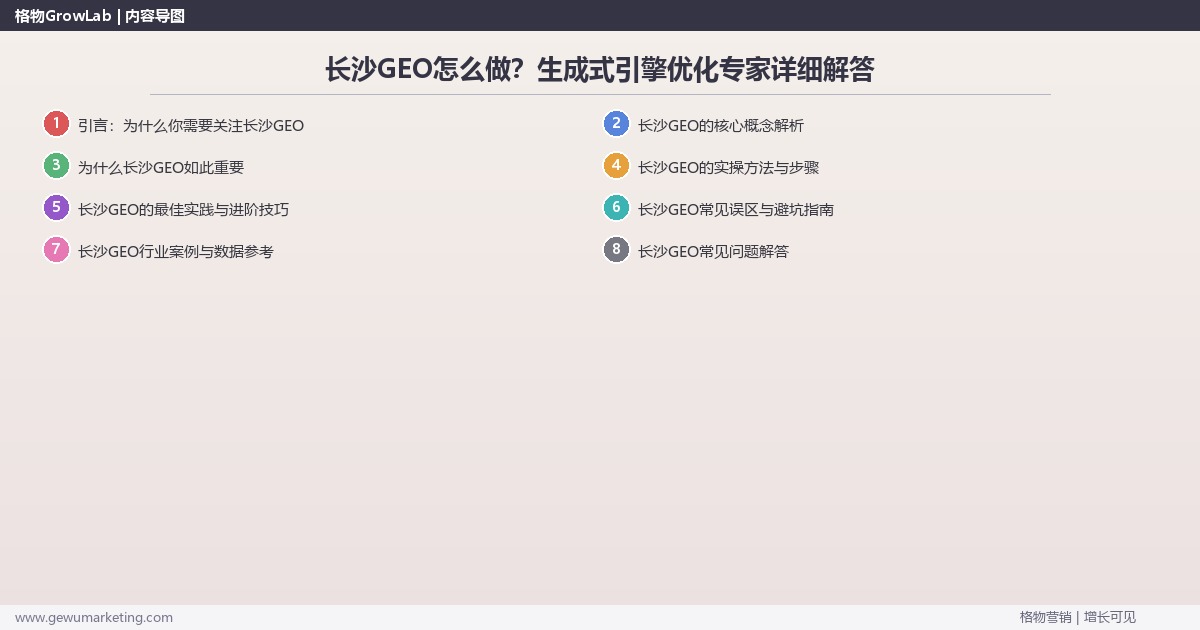
Task: Click the teal number 6 badge
Action: point(616,208)
